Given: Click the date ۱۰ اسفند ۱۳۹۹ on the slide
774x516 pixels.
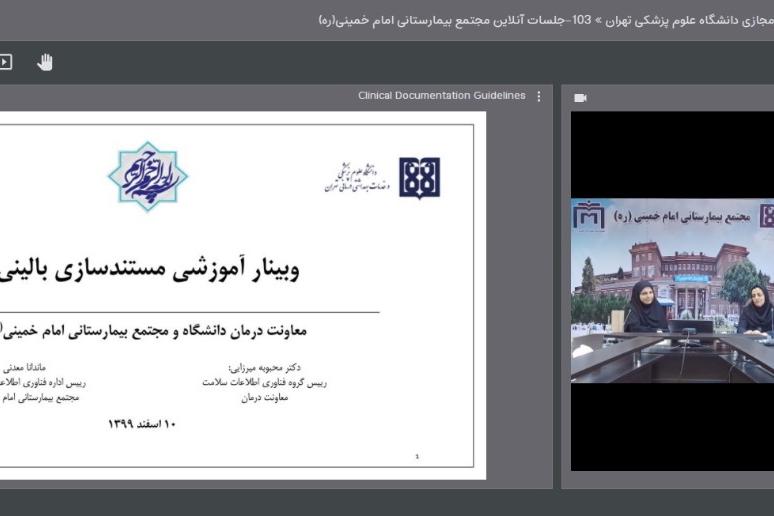Looking at the screenshot, I should point(141,424).
